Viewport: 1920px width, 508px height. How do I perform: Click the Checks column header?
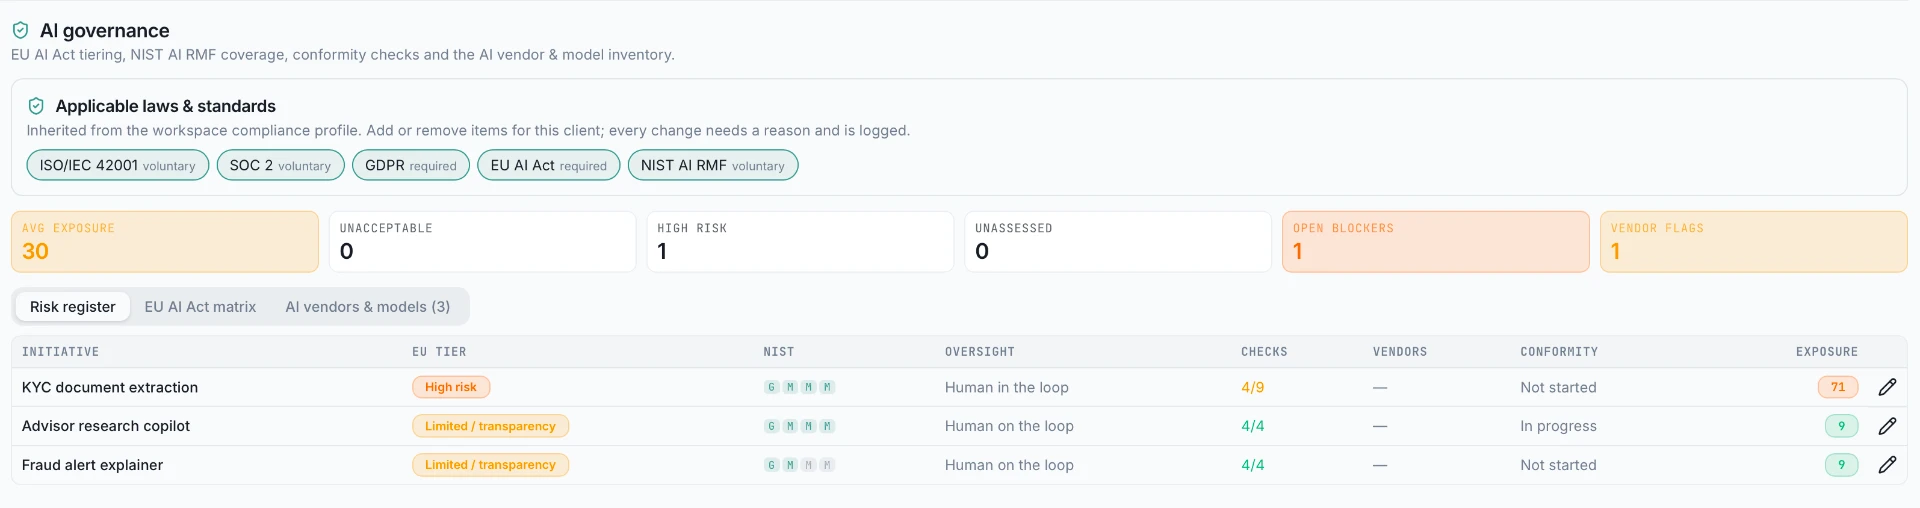(x=1264, y=352)
